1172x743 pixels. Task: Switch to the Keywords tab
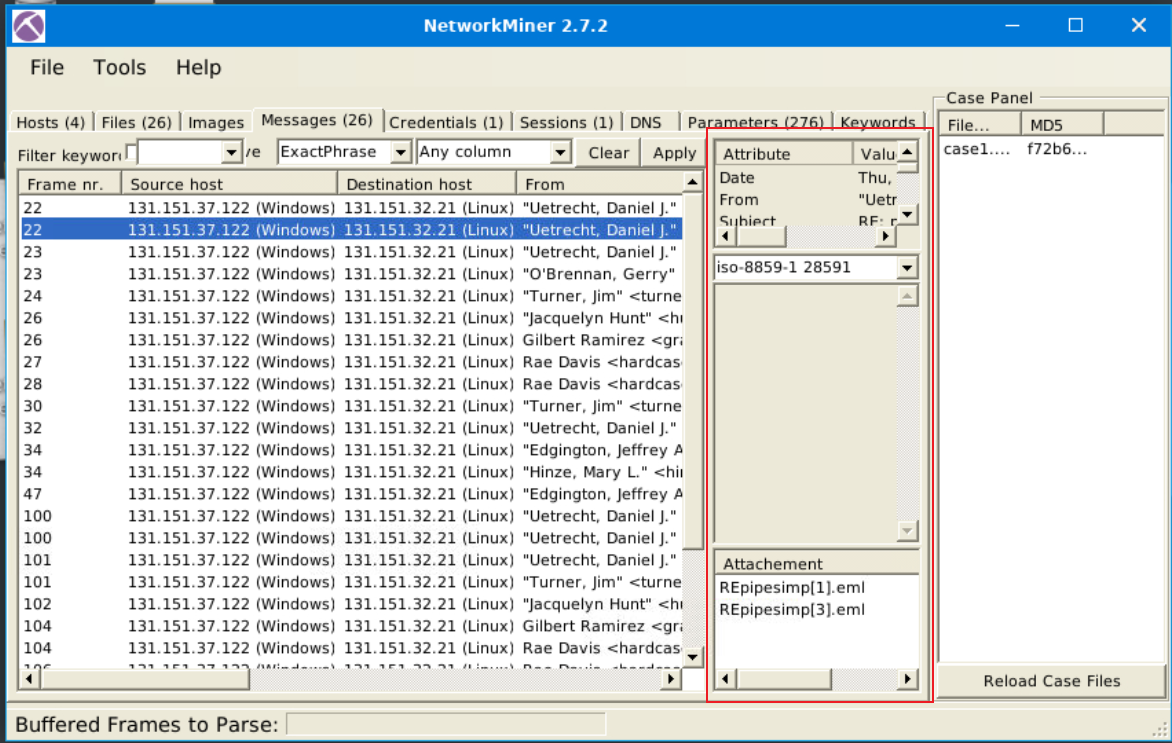coord(878,123)
